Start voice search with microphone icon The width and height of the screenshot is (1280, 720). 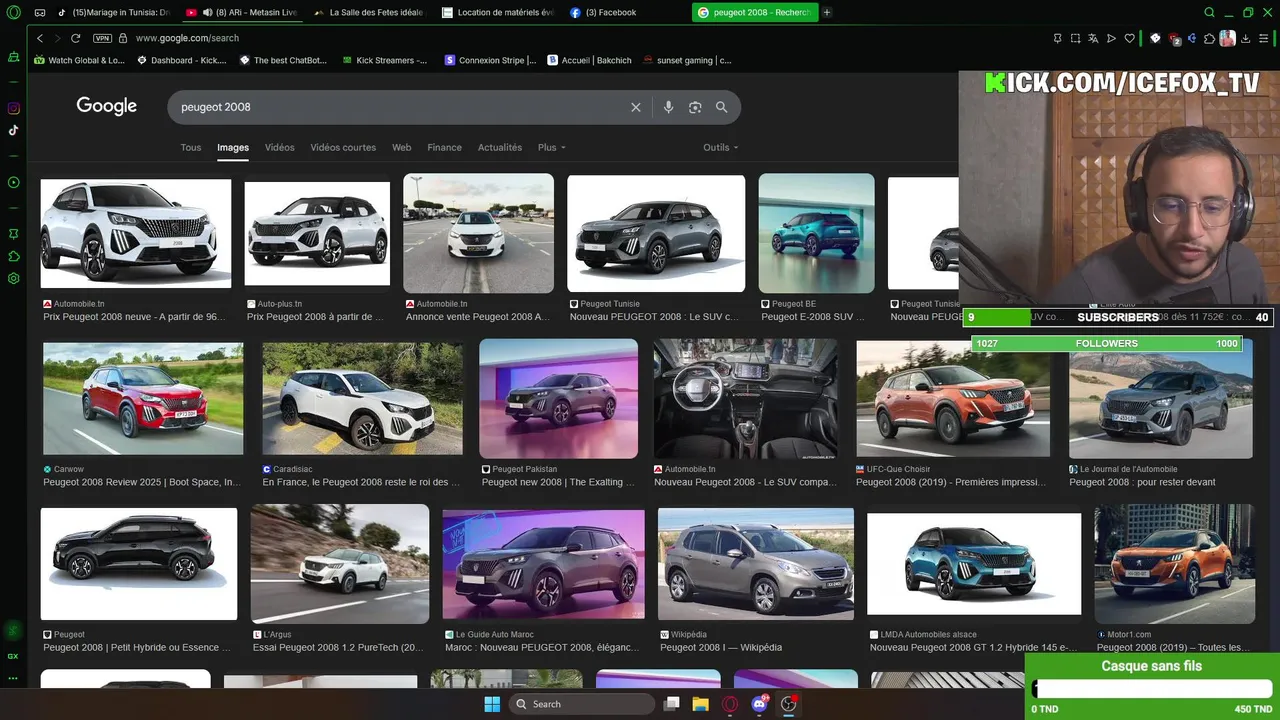(668, 107)
